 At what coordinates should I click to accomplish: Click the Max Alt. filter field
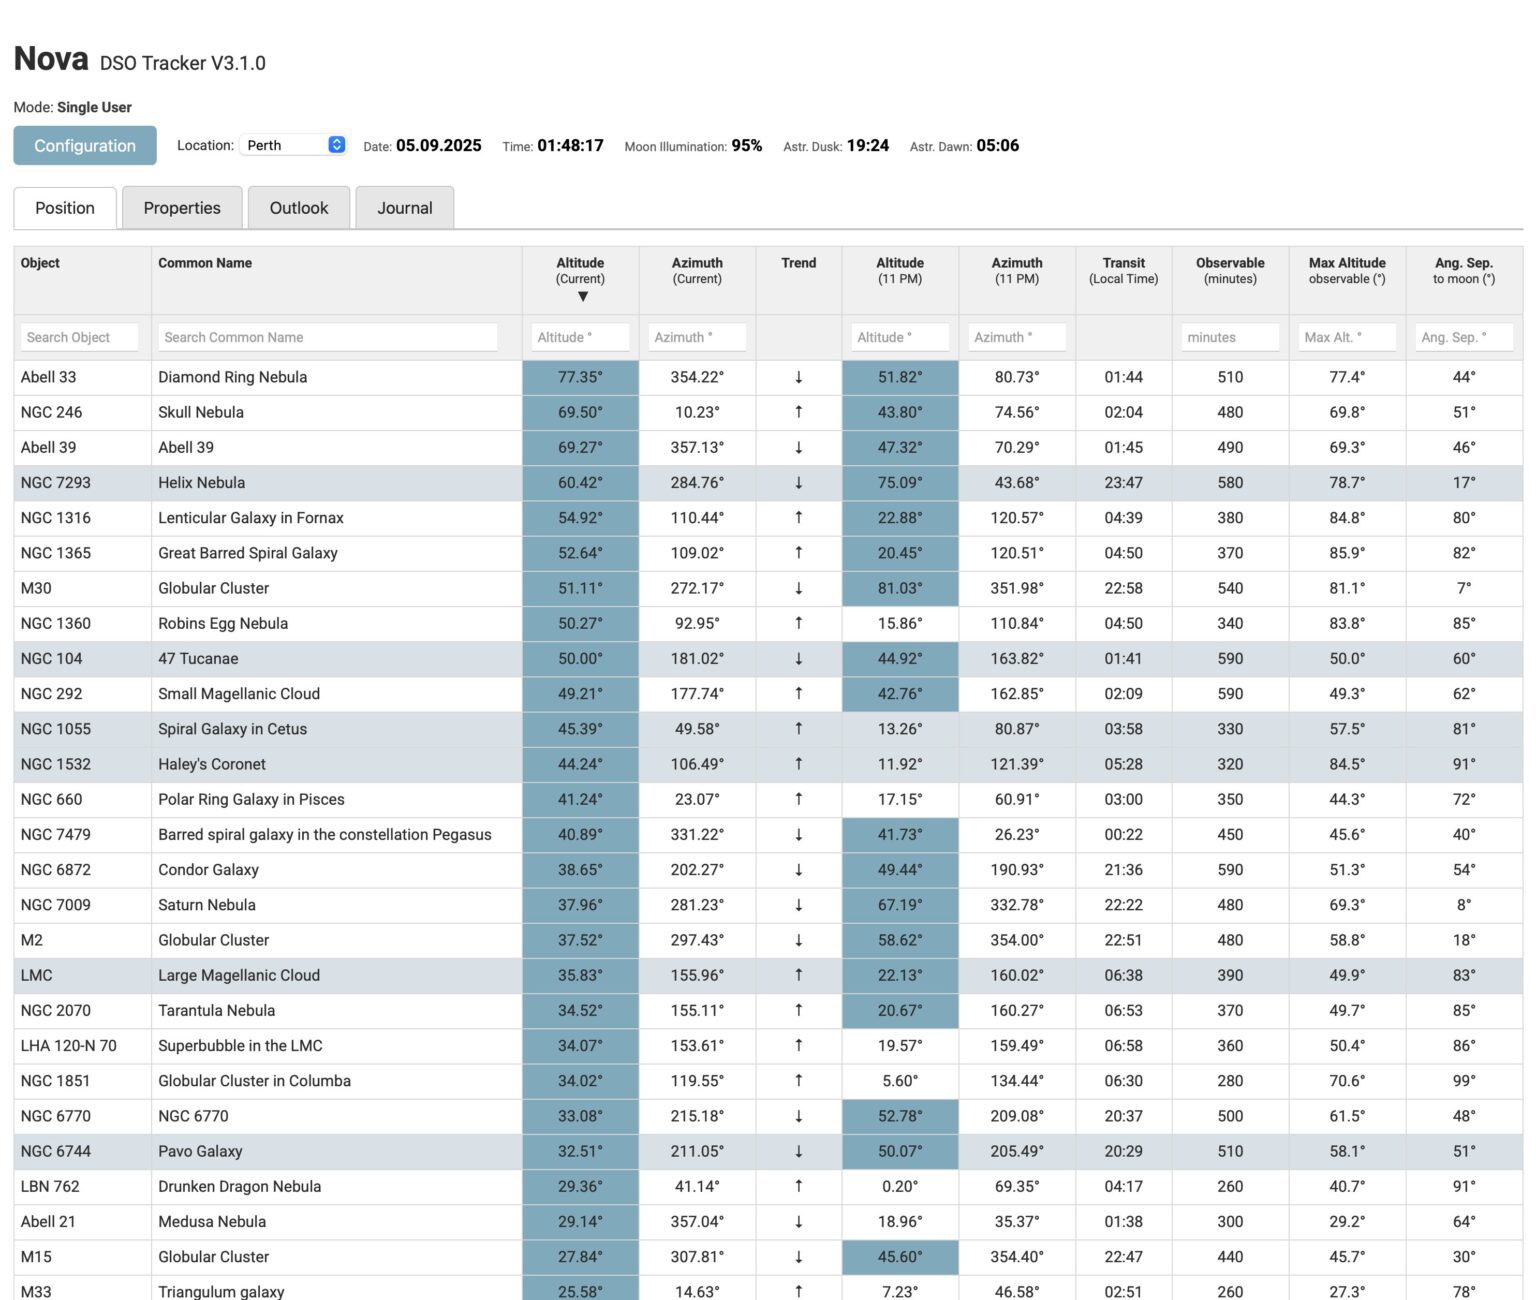(x=1346, y=337)
